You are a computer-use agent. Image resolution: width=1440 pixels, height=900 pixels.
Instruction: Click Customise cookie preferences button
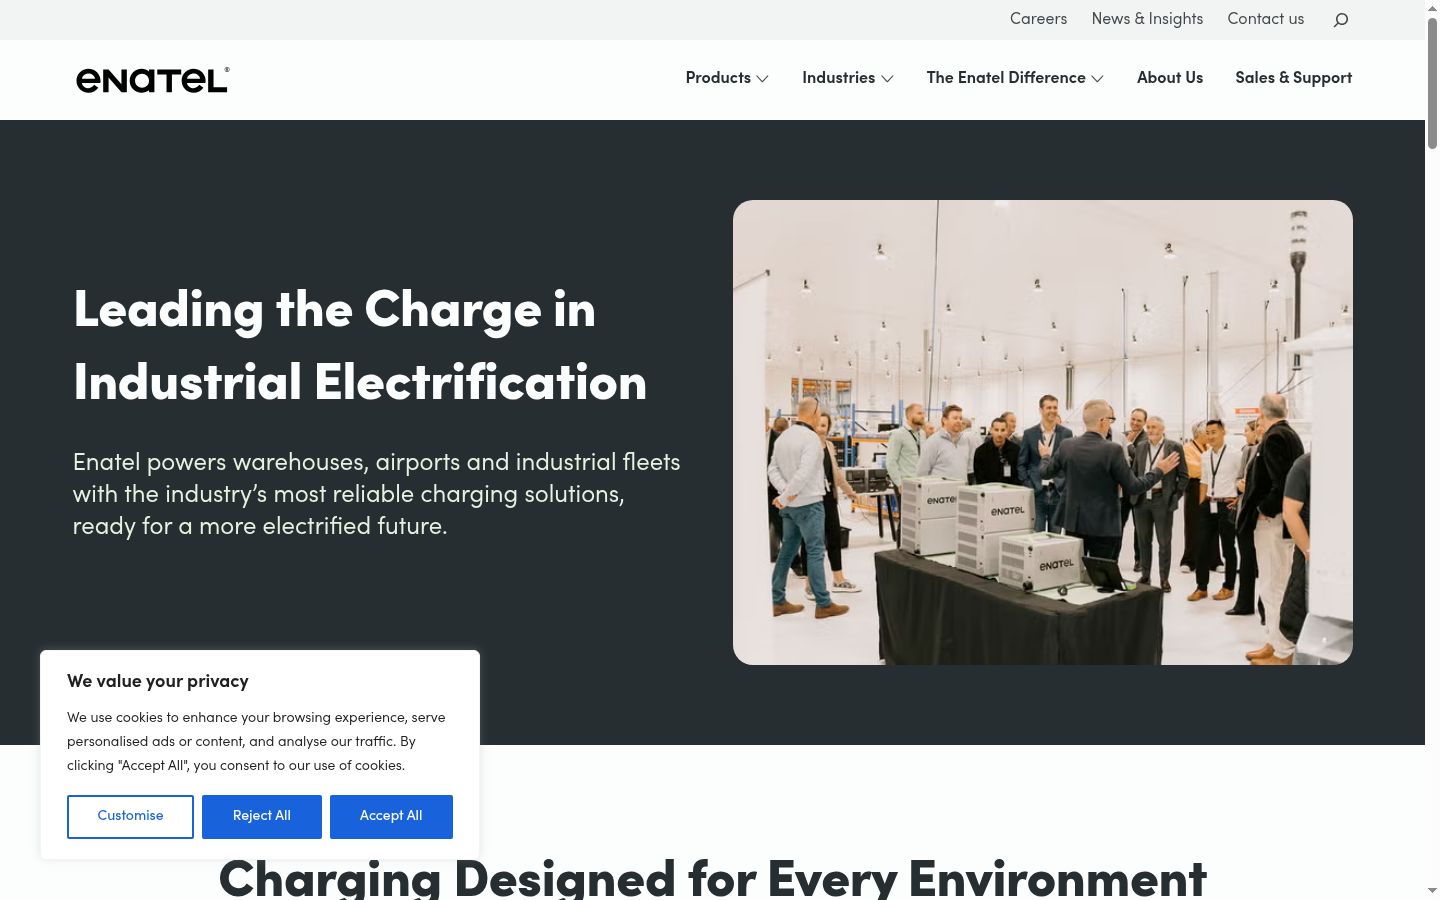coord(130,817)
